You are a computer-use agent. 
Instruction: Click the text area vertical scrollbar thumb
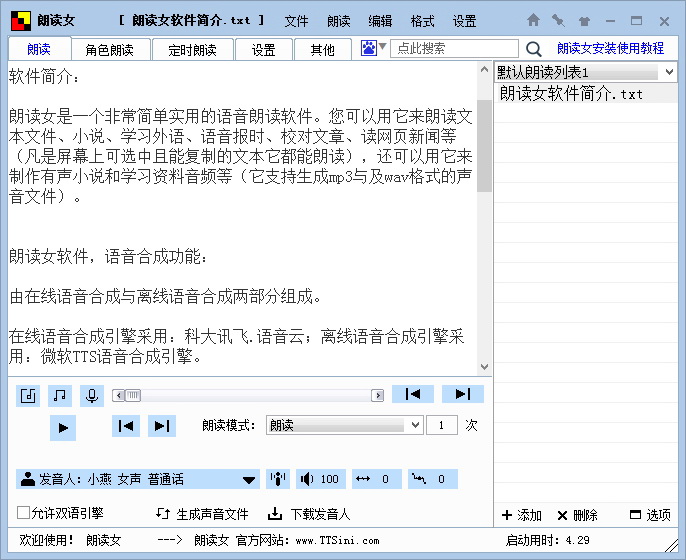click(x=484, y=146)
